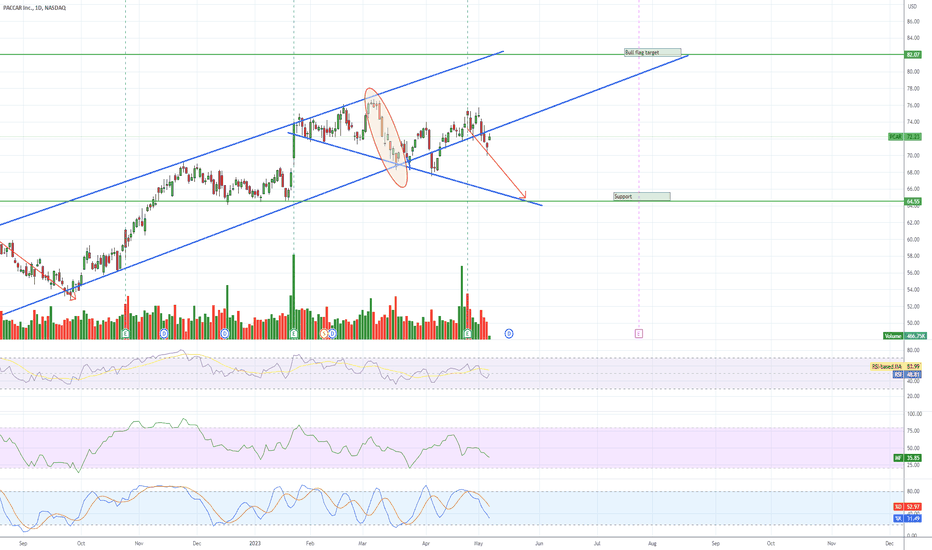Image resolution: width=932 pixels, height=550 pixels.
Task: Click the red %D stochastic label
Action: pos(908,507)
